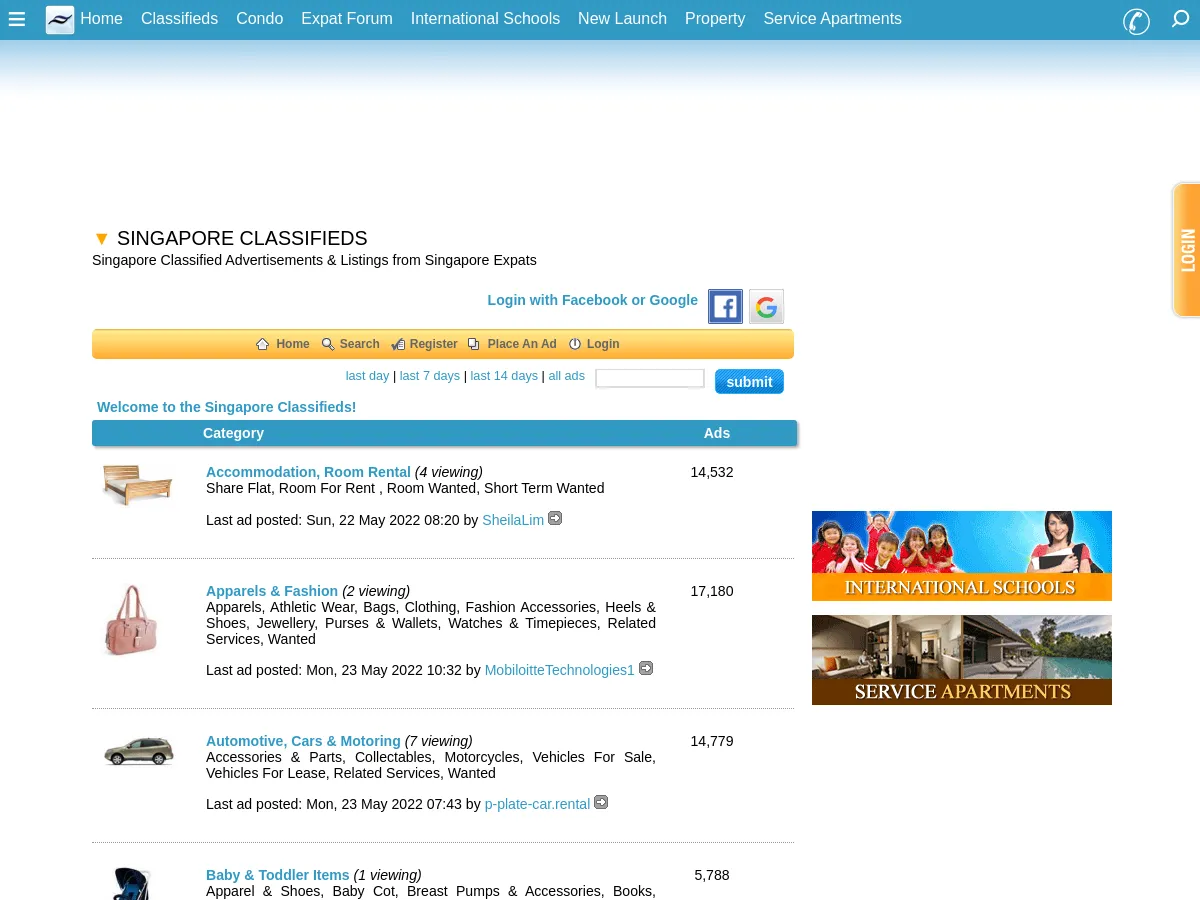The width and height of the screenshot is (1200, 900).
Task: Open the International Schools menu item
Action: (485, 18)
